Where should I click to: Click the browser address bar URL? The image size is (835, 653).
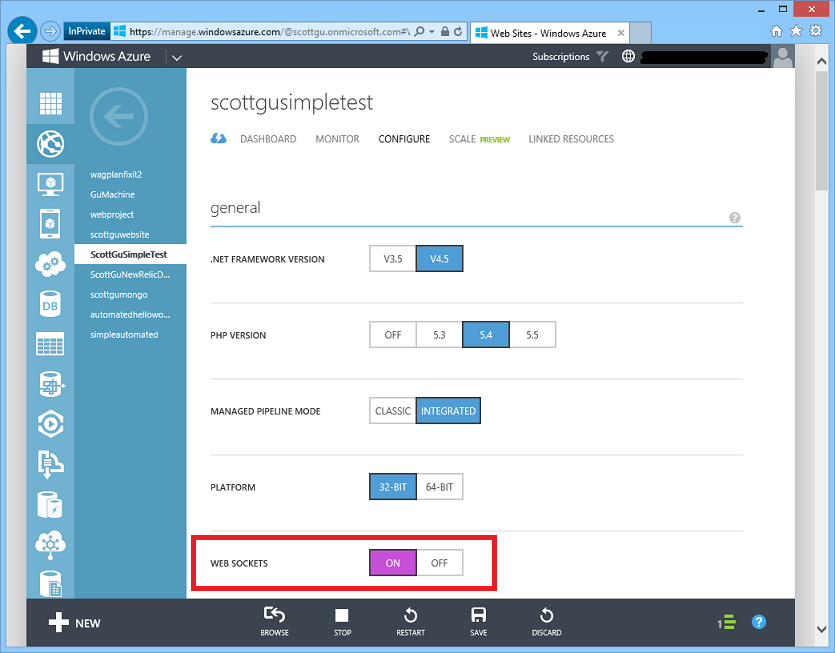[x=269, y=32]
